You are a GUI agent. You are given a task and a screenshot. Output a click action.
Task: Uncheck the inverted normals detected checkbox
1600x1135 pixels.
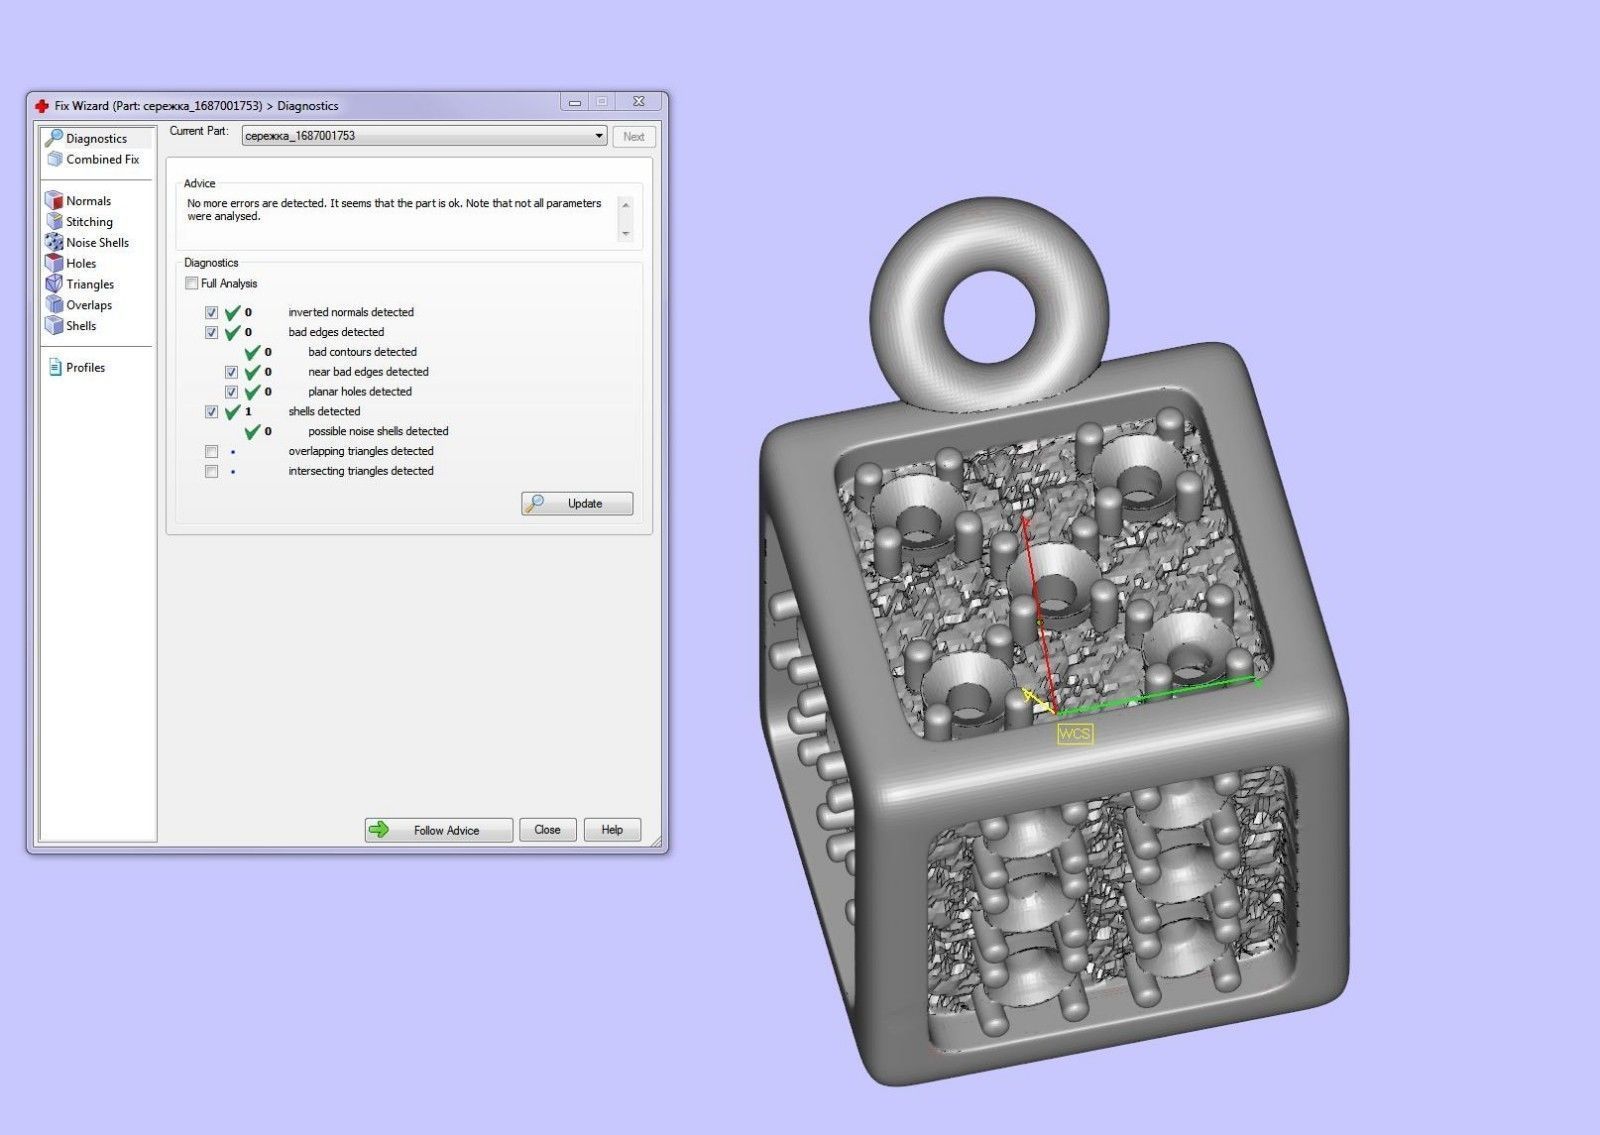(211, 313)
